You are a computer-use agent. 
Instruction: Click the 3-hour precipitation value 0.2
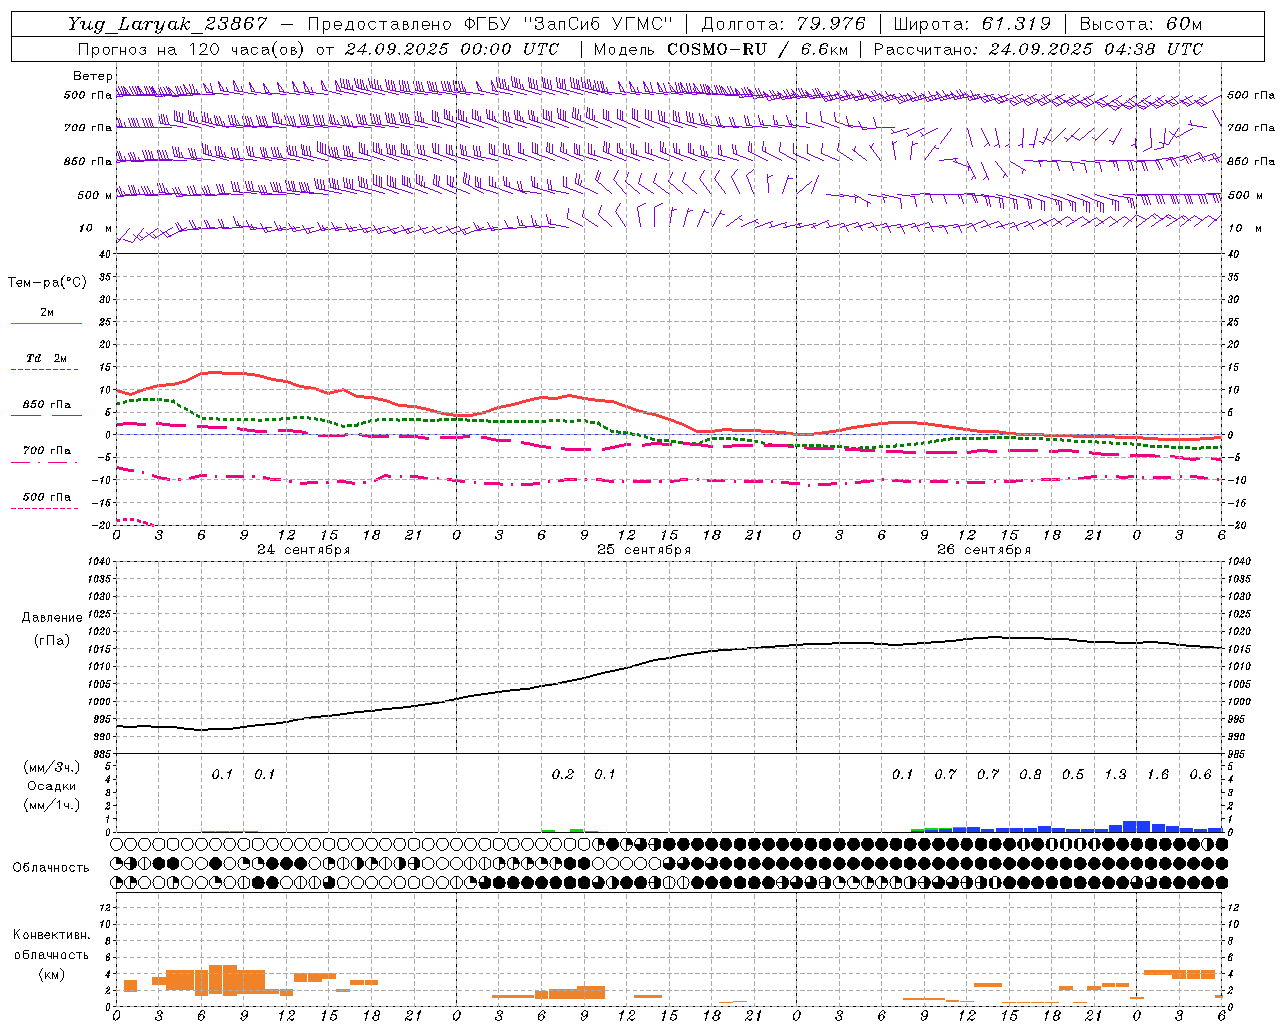563,774
